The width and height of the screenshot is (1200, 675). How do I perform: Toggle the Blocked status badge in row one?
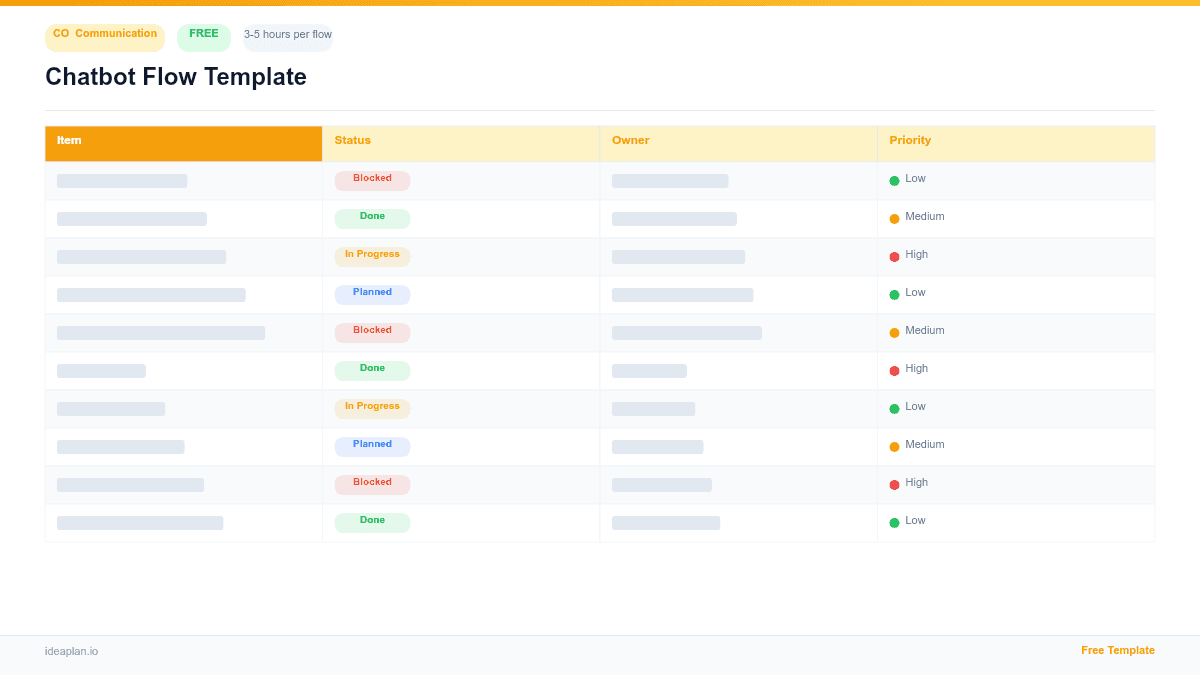372,179
